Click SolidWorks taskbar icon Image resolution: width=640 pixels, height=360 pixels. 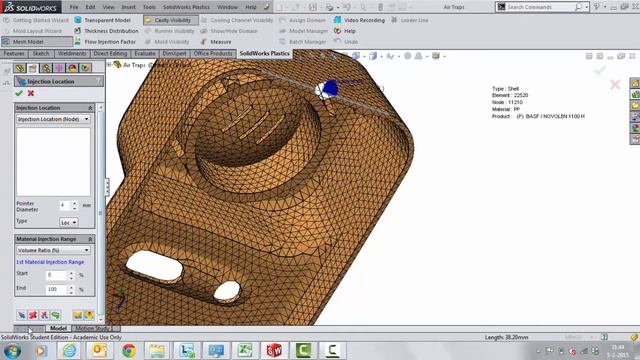[x=274, y=351]
